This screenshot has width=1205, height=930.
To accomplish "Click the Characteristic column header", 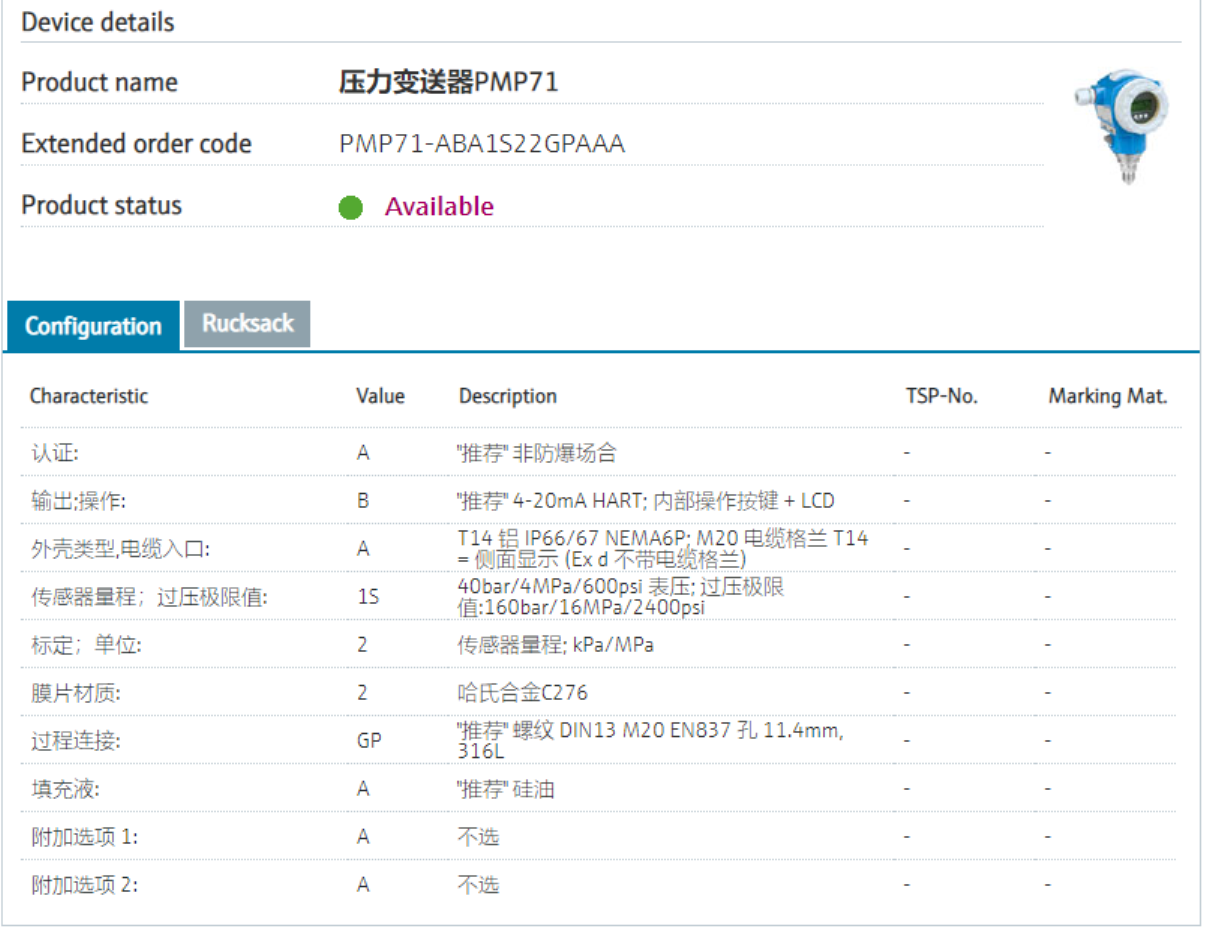I will (x=89, y=396).
